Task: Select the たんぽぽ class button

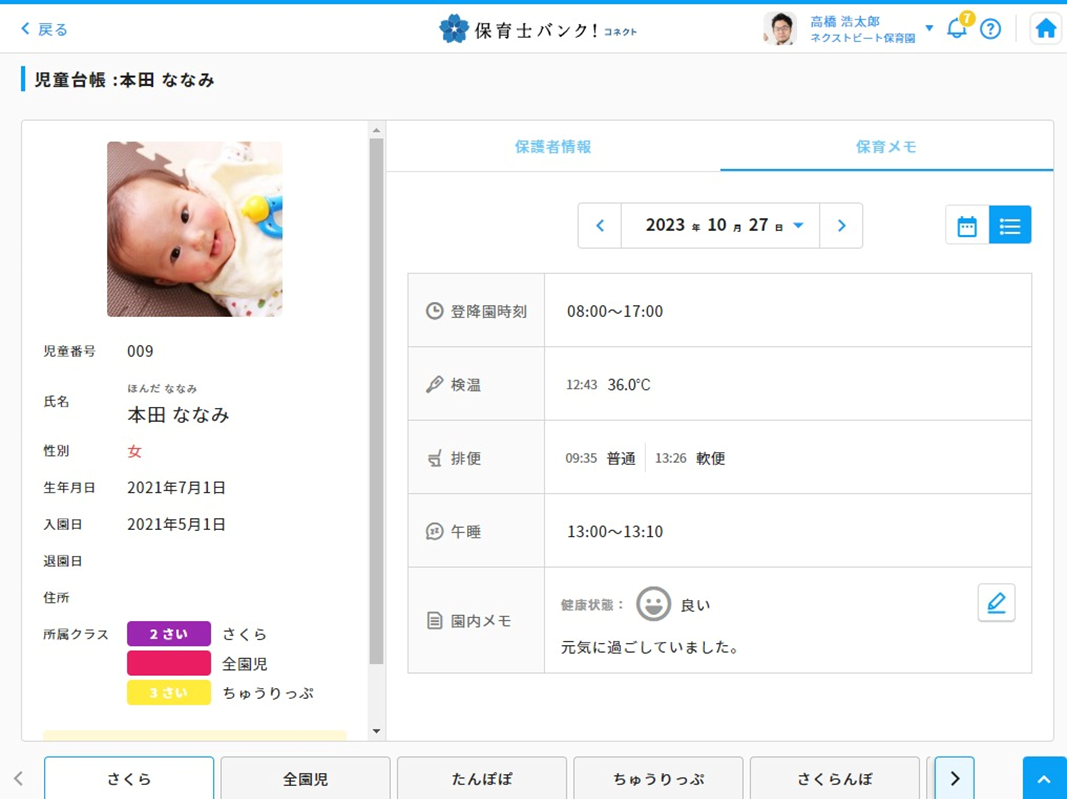Action: [482, 779]
